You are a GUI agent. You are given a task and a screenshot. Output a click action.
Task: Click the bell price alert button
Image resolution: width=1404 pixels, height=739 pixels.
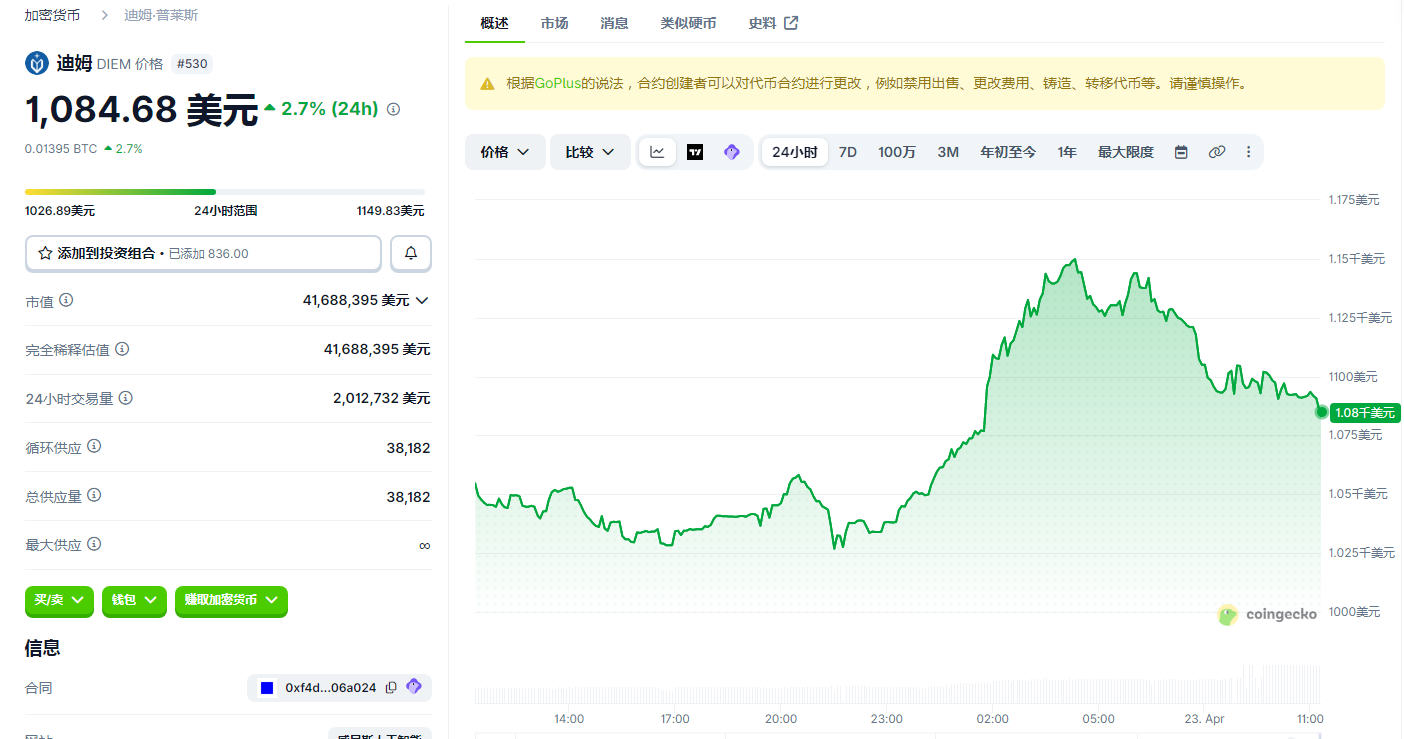[411, 254]
